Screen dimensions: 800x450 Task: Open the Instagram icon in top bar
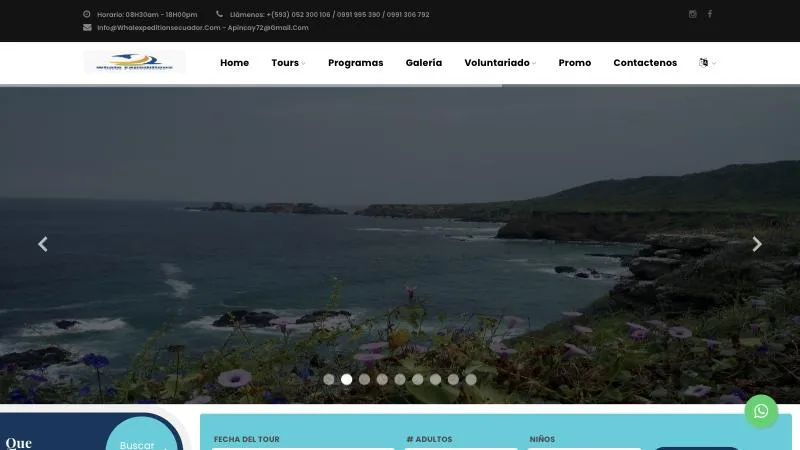pyautogui.click(x=692, y=14)
